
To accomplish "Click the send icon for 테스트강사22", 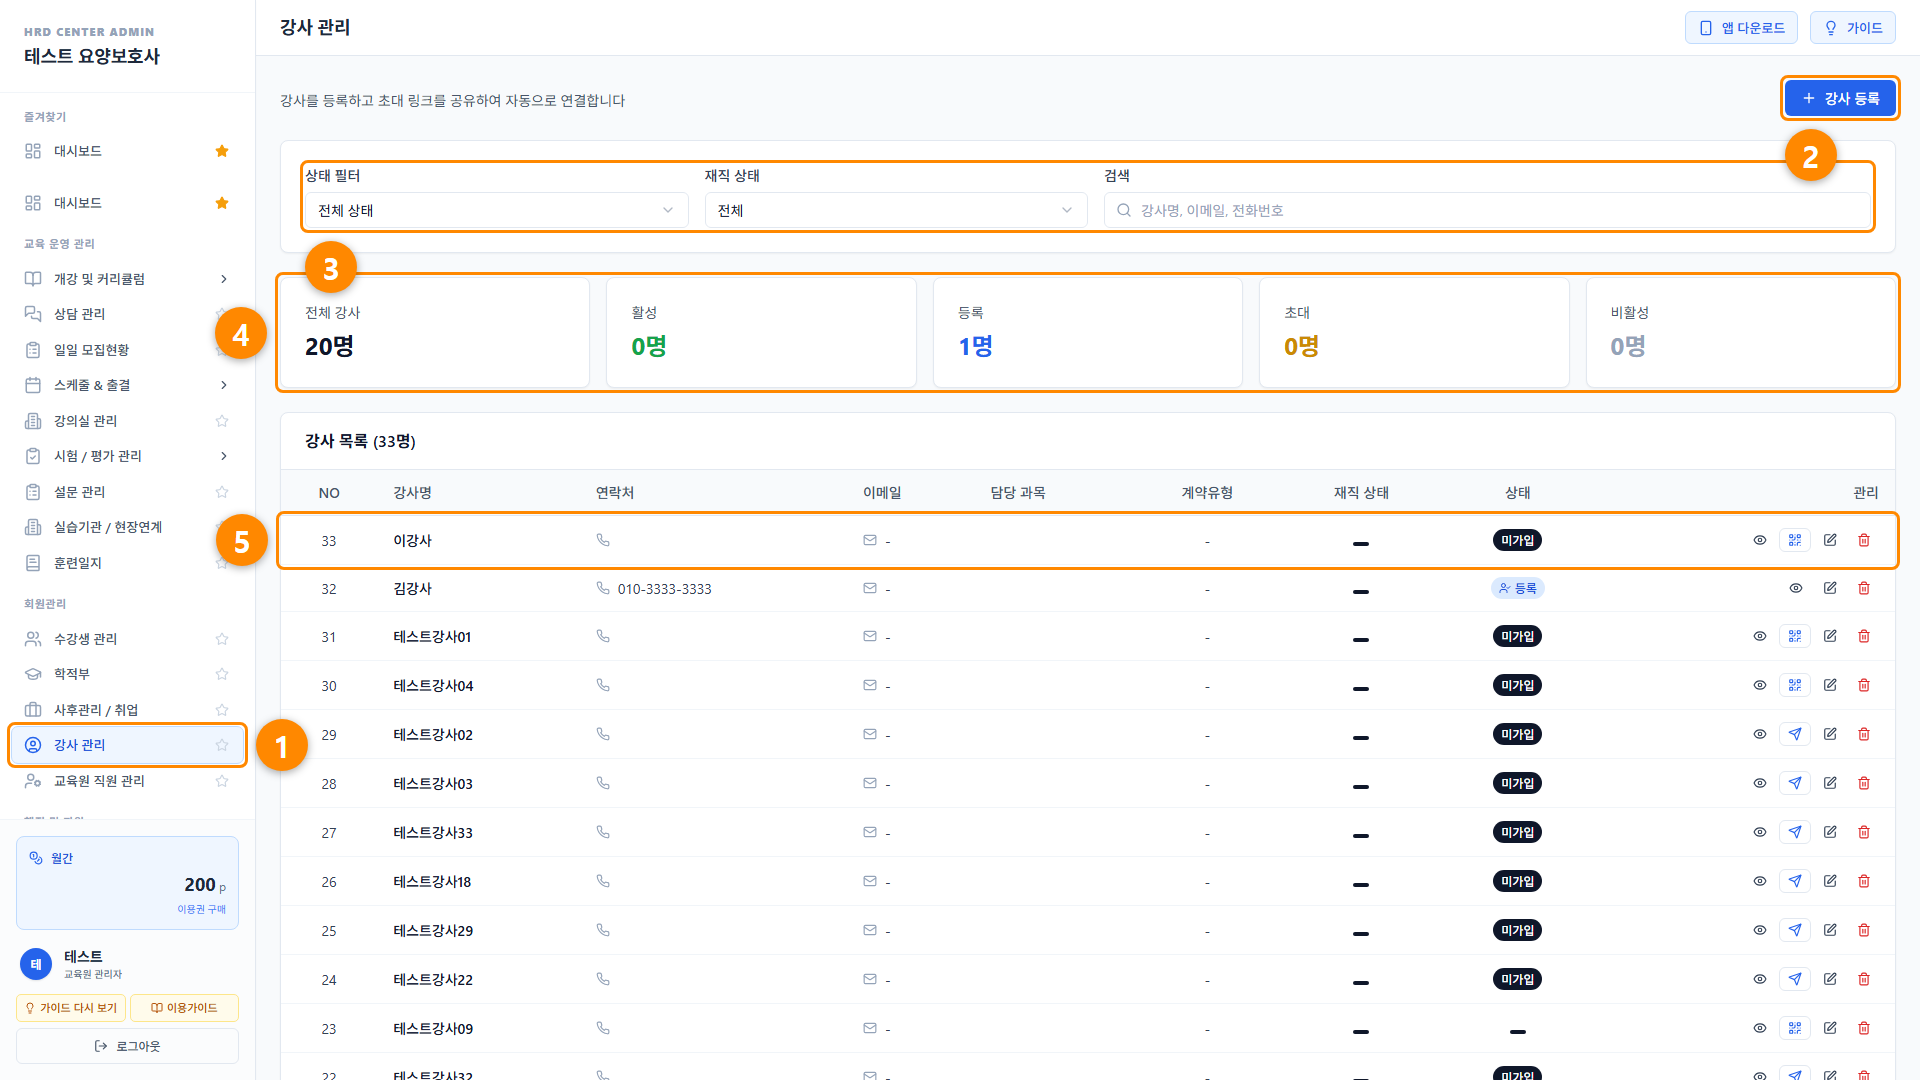I will point(1795,979).
